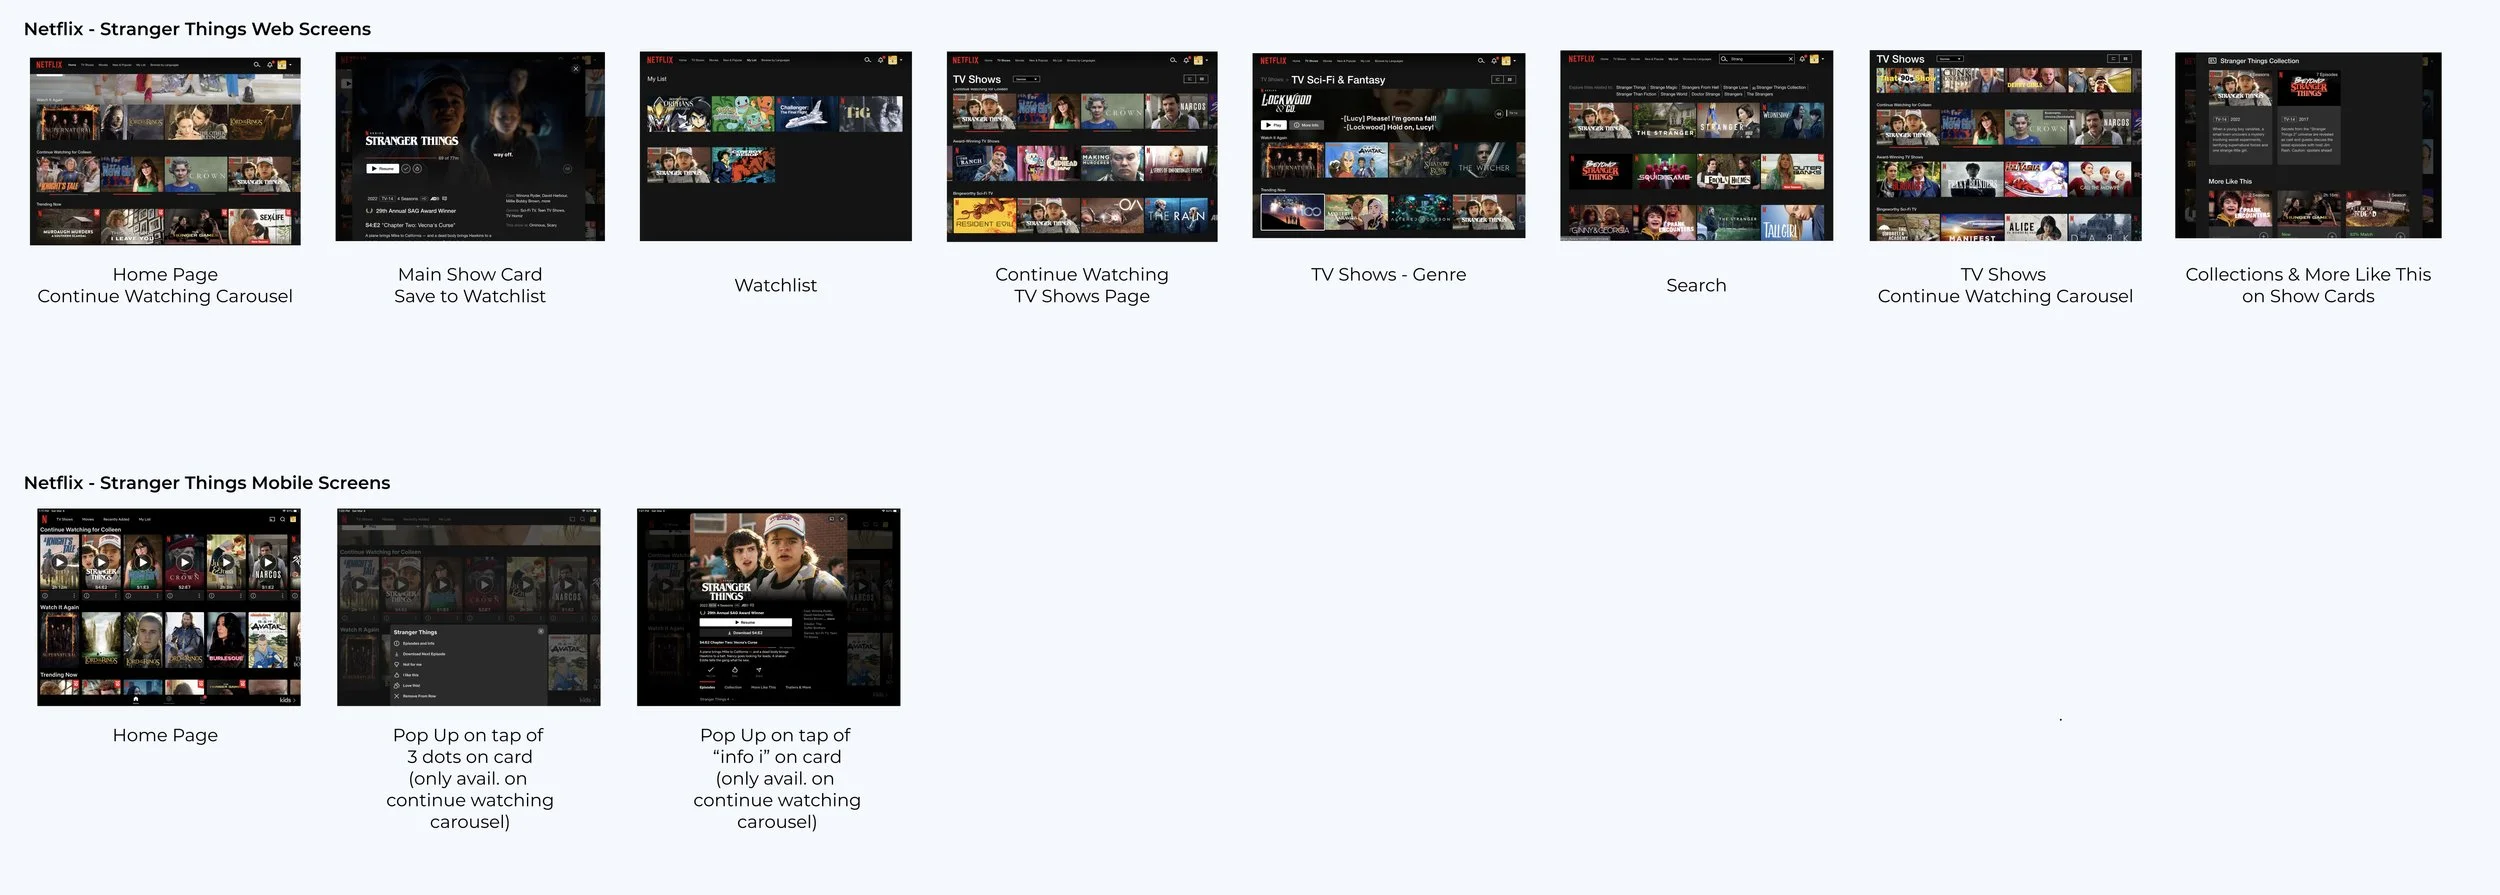Click "Netflix - Stranger Things Web Screens" heading
Viewport: 2500px width, 895px height.
pos(197,29)
